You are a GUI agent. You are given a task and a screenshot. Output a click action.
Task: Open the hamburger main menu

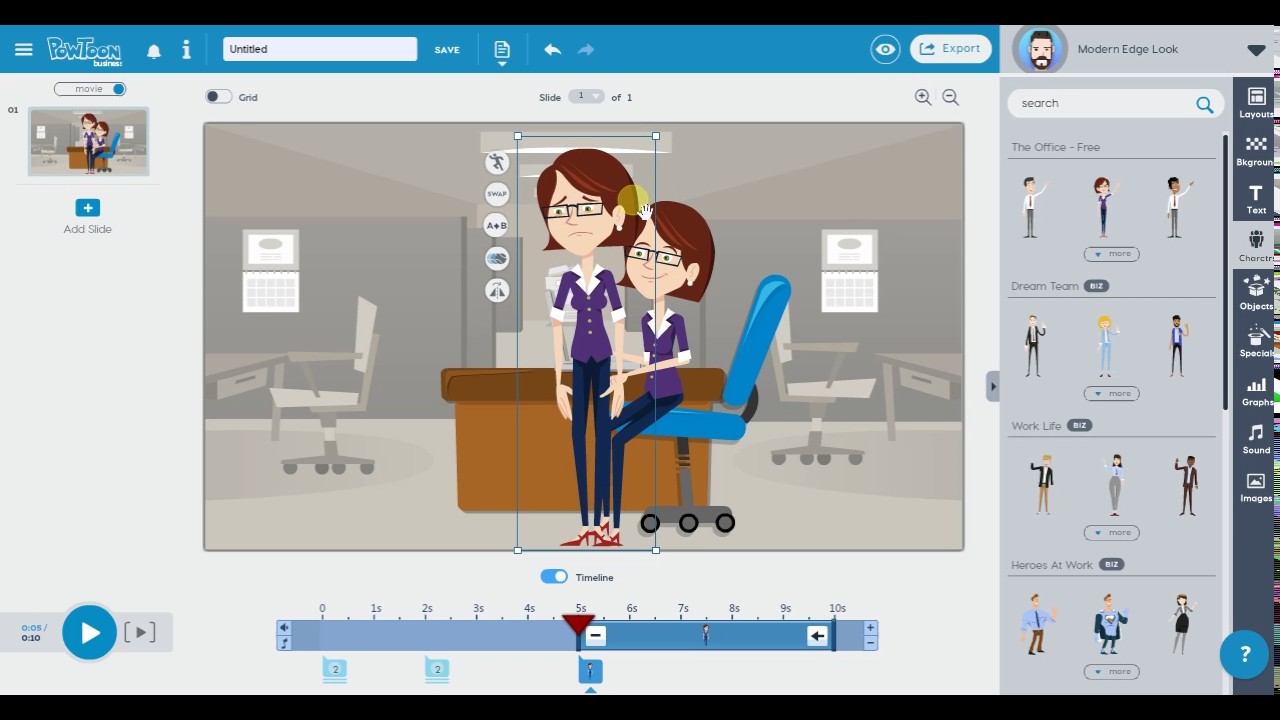coord(24,49)
